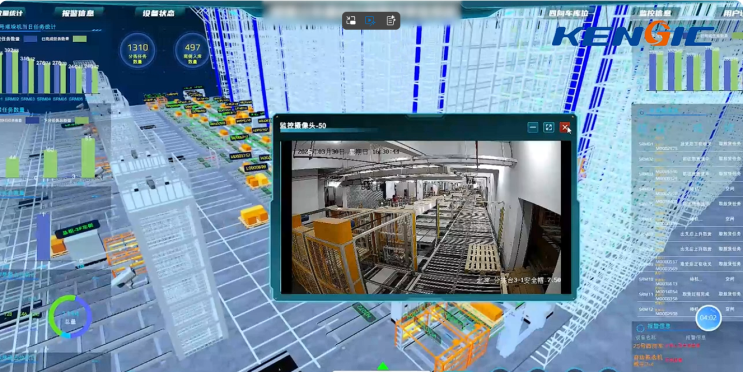
Task: Click the security camera model in 3D scene
Action: 124,278
